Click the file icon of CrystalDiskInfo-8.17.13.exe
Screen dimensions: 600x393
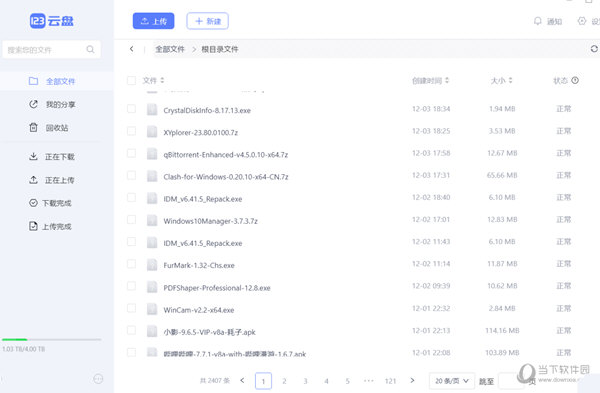(152, 109)
